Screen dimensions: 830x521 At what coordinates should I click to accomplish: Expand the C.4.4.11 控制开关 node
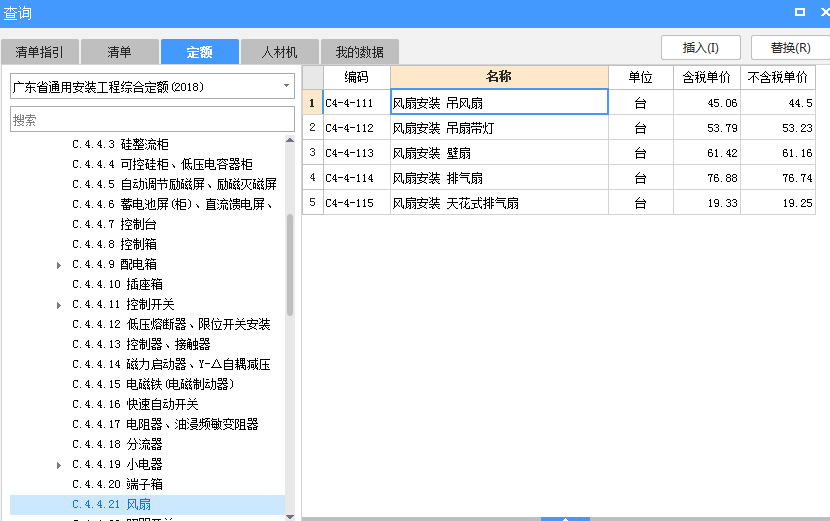tap(59, 305)
